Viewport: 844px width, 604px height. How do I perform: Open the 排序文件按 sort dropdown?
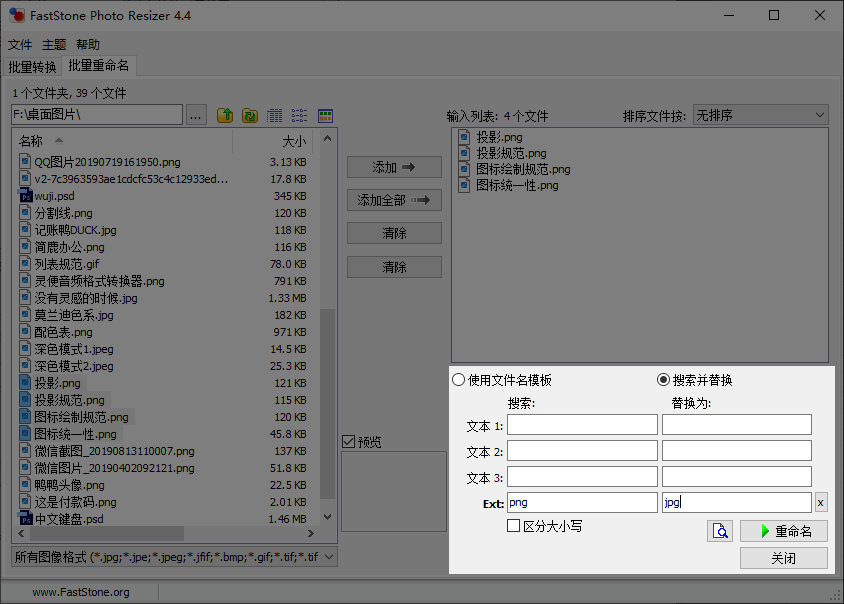[760, 115]
